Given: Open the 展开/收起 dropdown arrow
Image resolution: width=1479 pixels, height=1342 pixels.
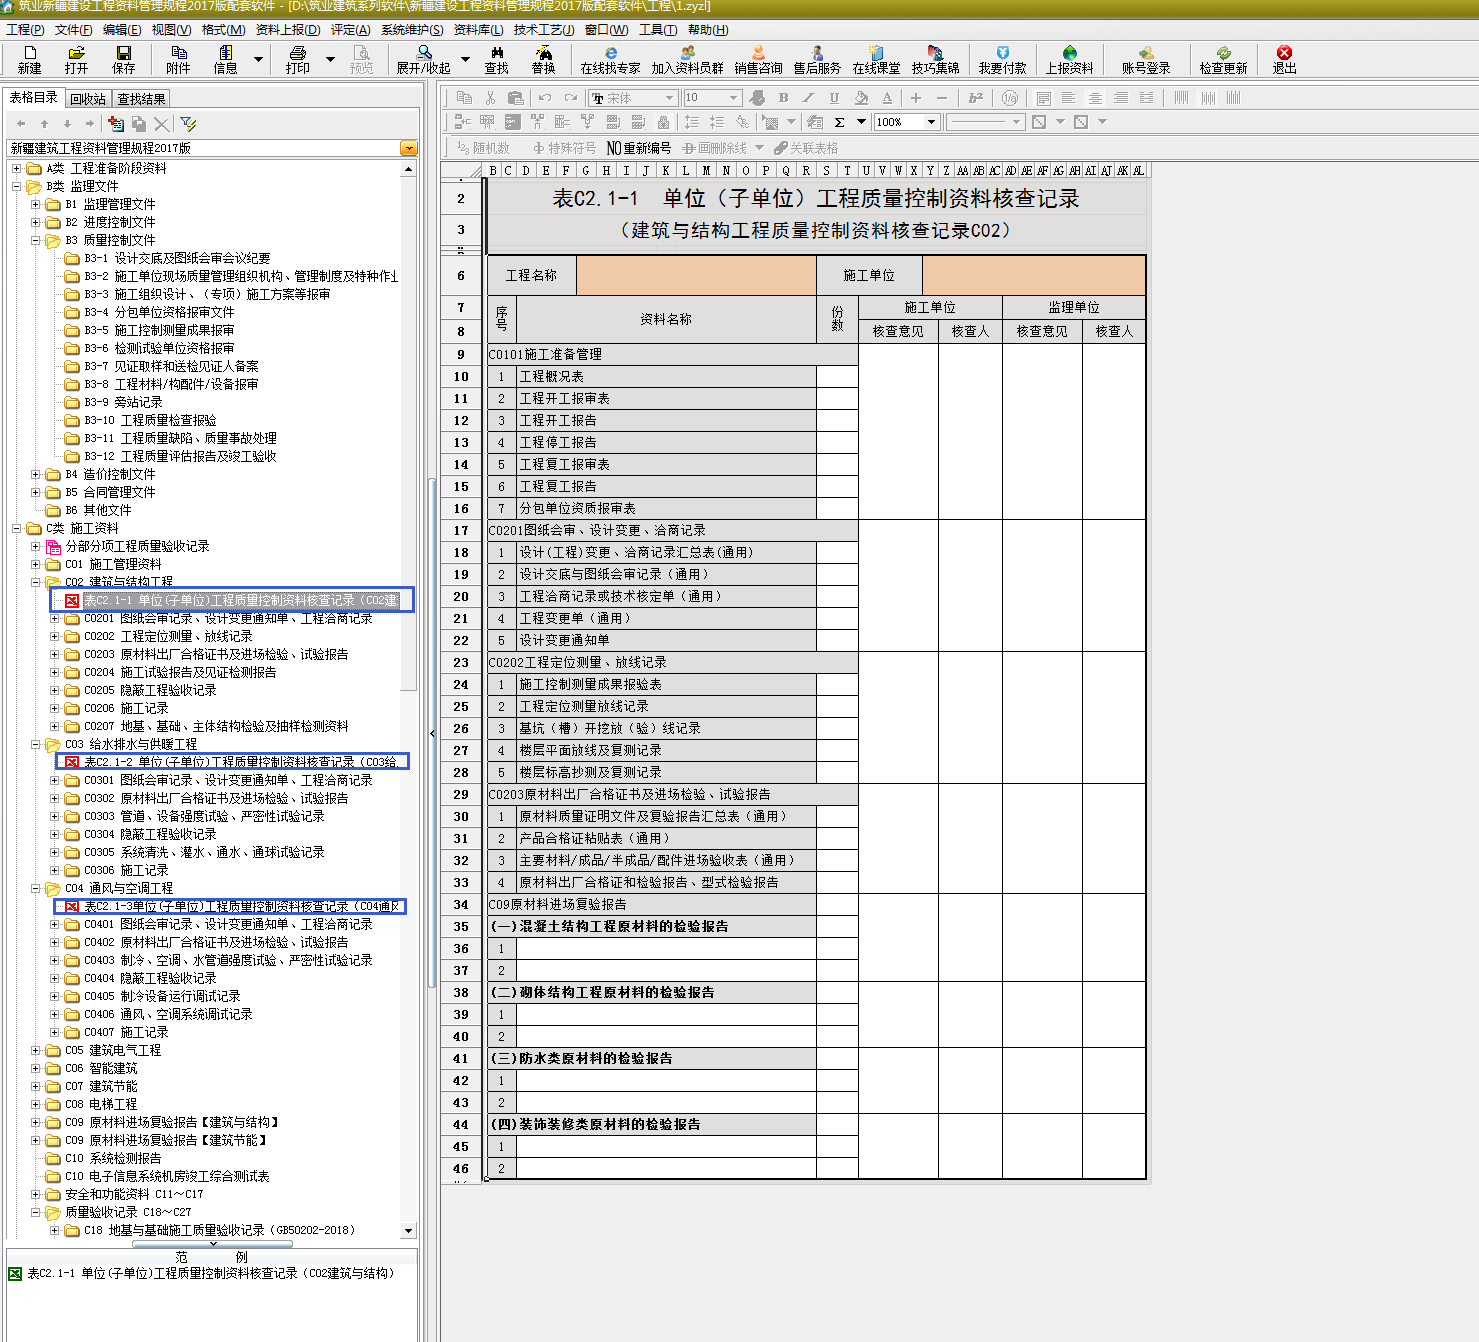Looking at the screenshot, I should pyautogui.click(x=465, y=60).
